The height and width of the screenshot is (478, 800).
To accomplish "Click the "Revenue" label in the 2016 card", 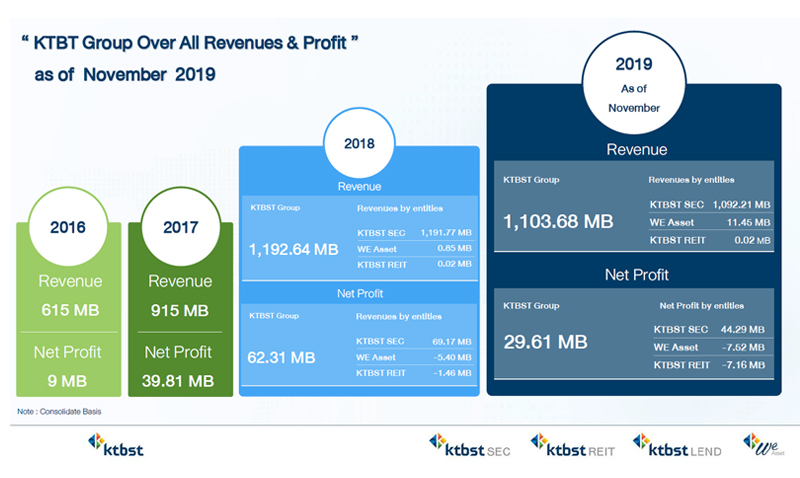I will point(70,281).
